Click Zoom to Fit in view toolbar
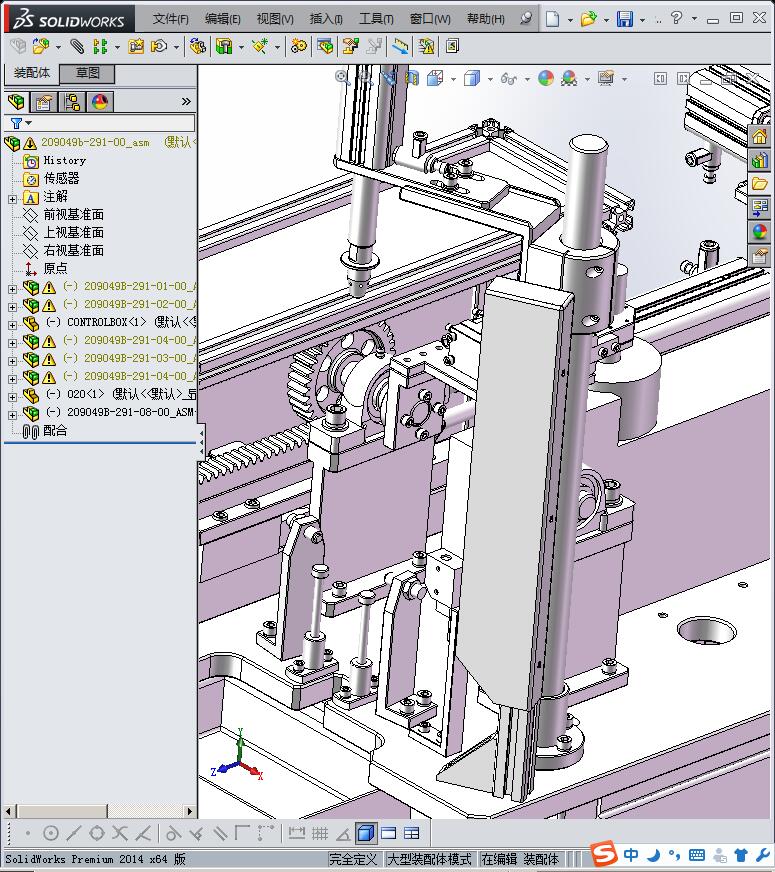This screenshot has height=872, width=775. tap(342, 77)
